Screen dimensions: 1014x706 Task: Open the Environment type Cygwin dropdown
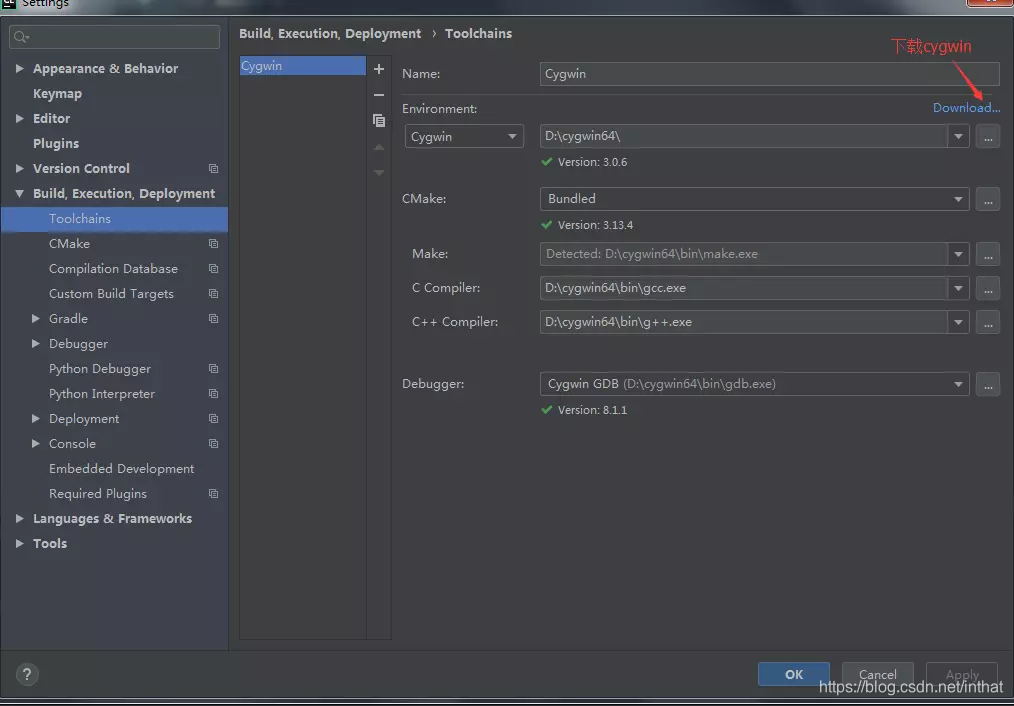coord(464,136)
